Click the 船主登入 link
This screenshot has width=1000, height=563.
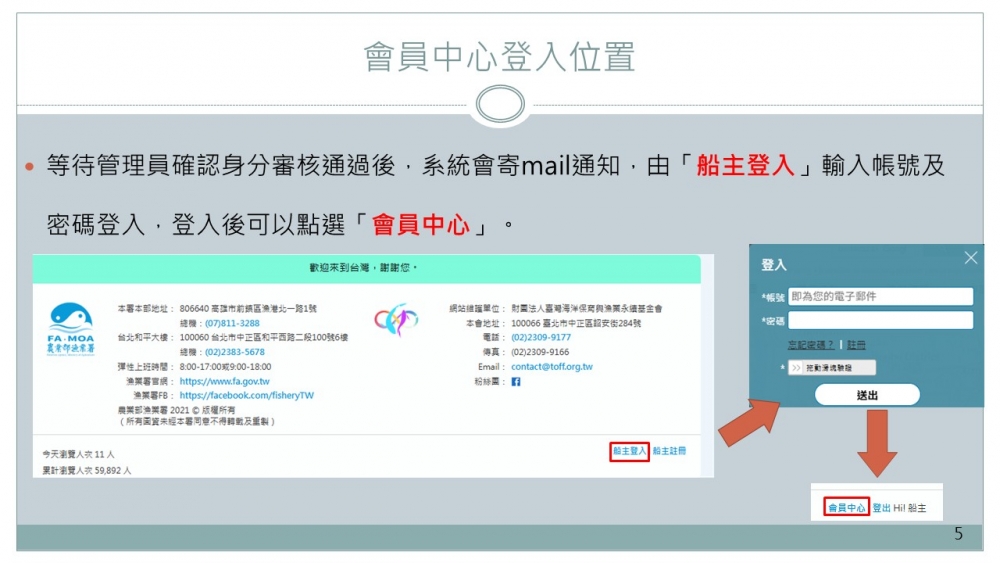[x=630, y=451]
